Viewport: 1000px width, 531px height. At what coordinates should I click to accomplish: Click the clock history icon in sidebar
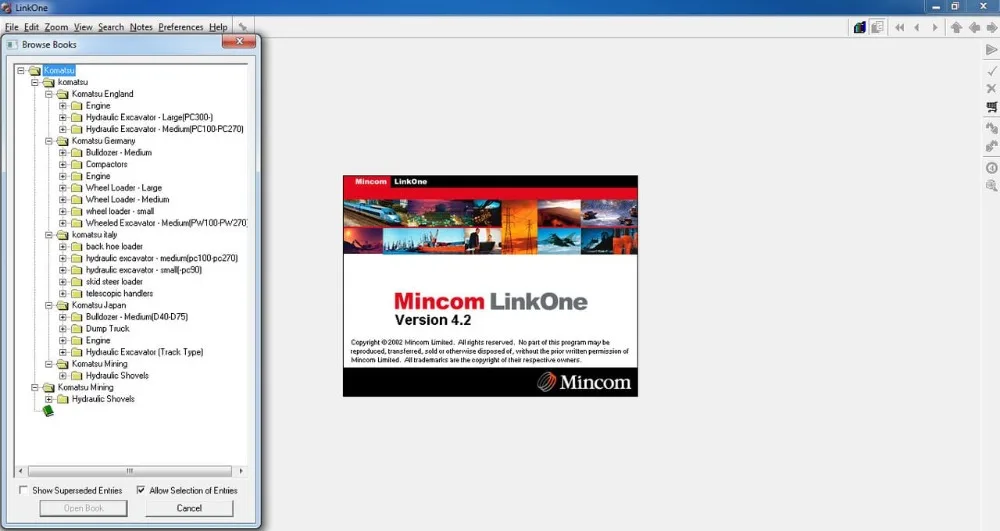tap(991, 168)
